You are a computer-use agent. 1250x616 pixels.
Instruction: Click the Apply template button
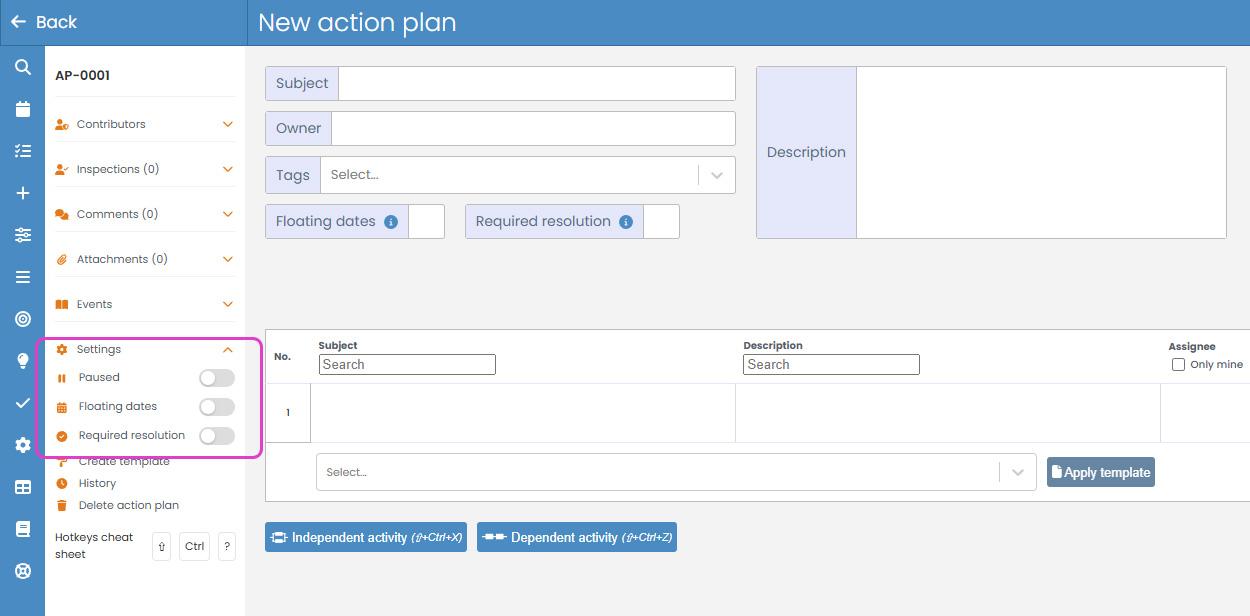point(1101,472)
